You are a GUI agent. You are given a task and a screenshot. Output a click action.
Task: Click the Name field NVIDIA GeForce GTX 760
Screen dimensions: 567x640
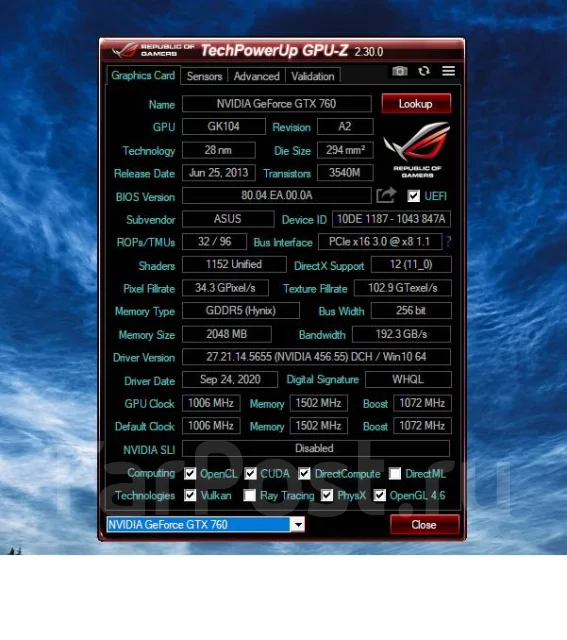click(277, 104)
